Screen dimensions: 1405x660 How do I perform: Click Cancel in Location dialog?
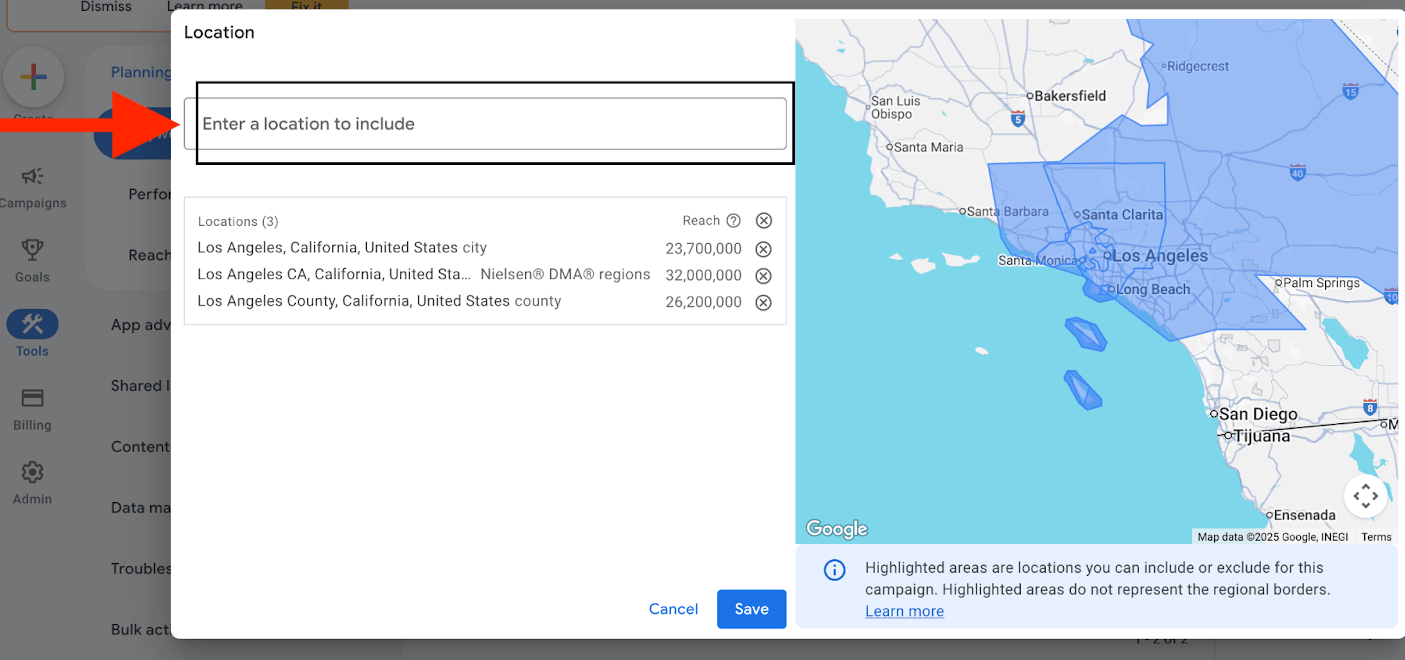tap(673, 609)
